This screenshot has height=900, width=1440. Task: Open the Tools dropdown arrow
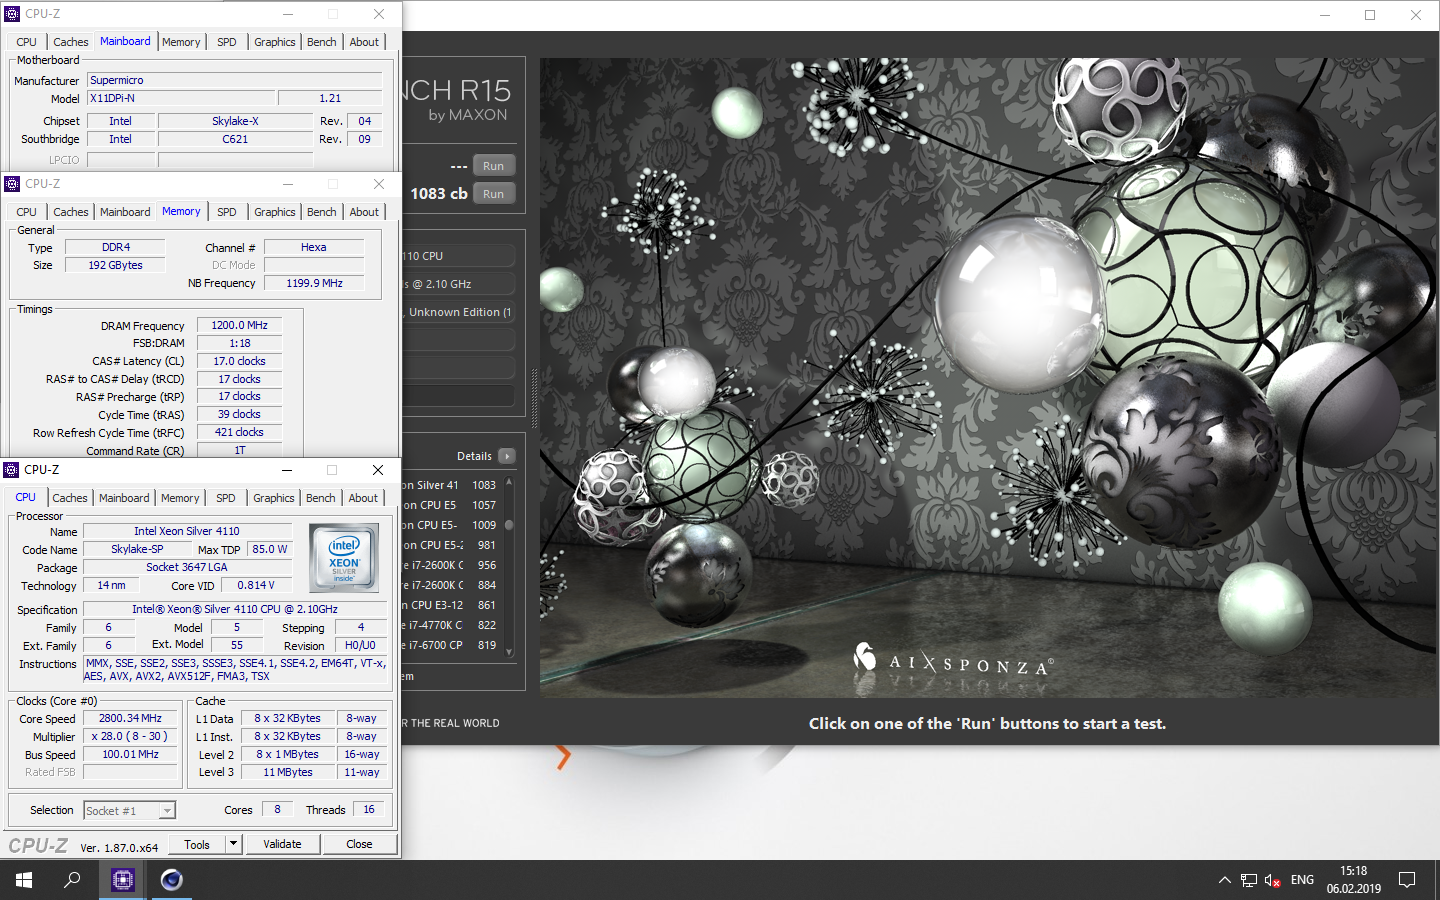point(233,844)
